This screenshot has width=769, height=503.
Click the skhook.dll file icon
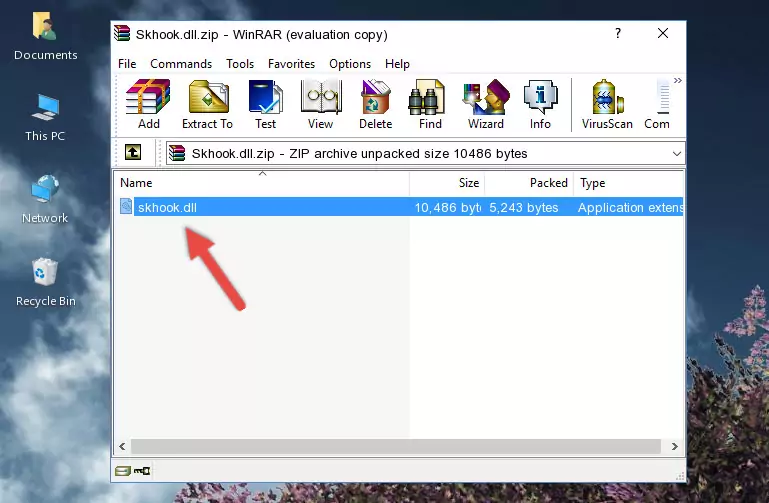click(126, 206)
